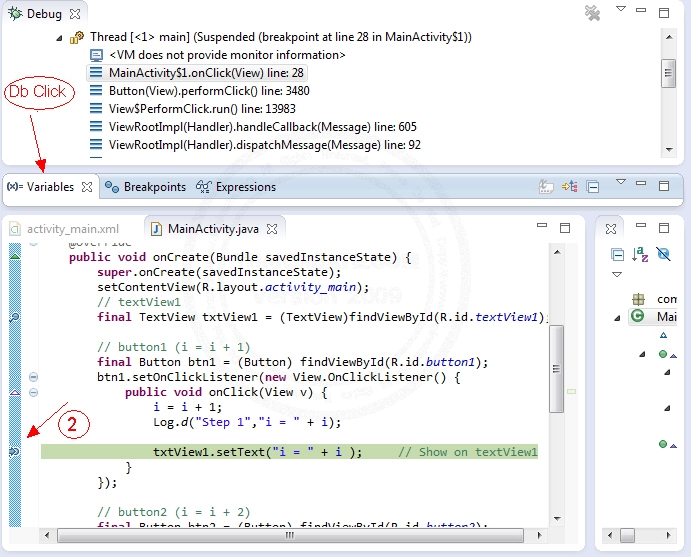Click stack frame icon of Button(View).performClick
This screenshot has width=691, height=557.
96,90
